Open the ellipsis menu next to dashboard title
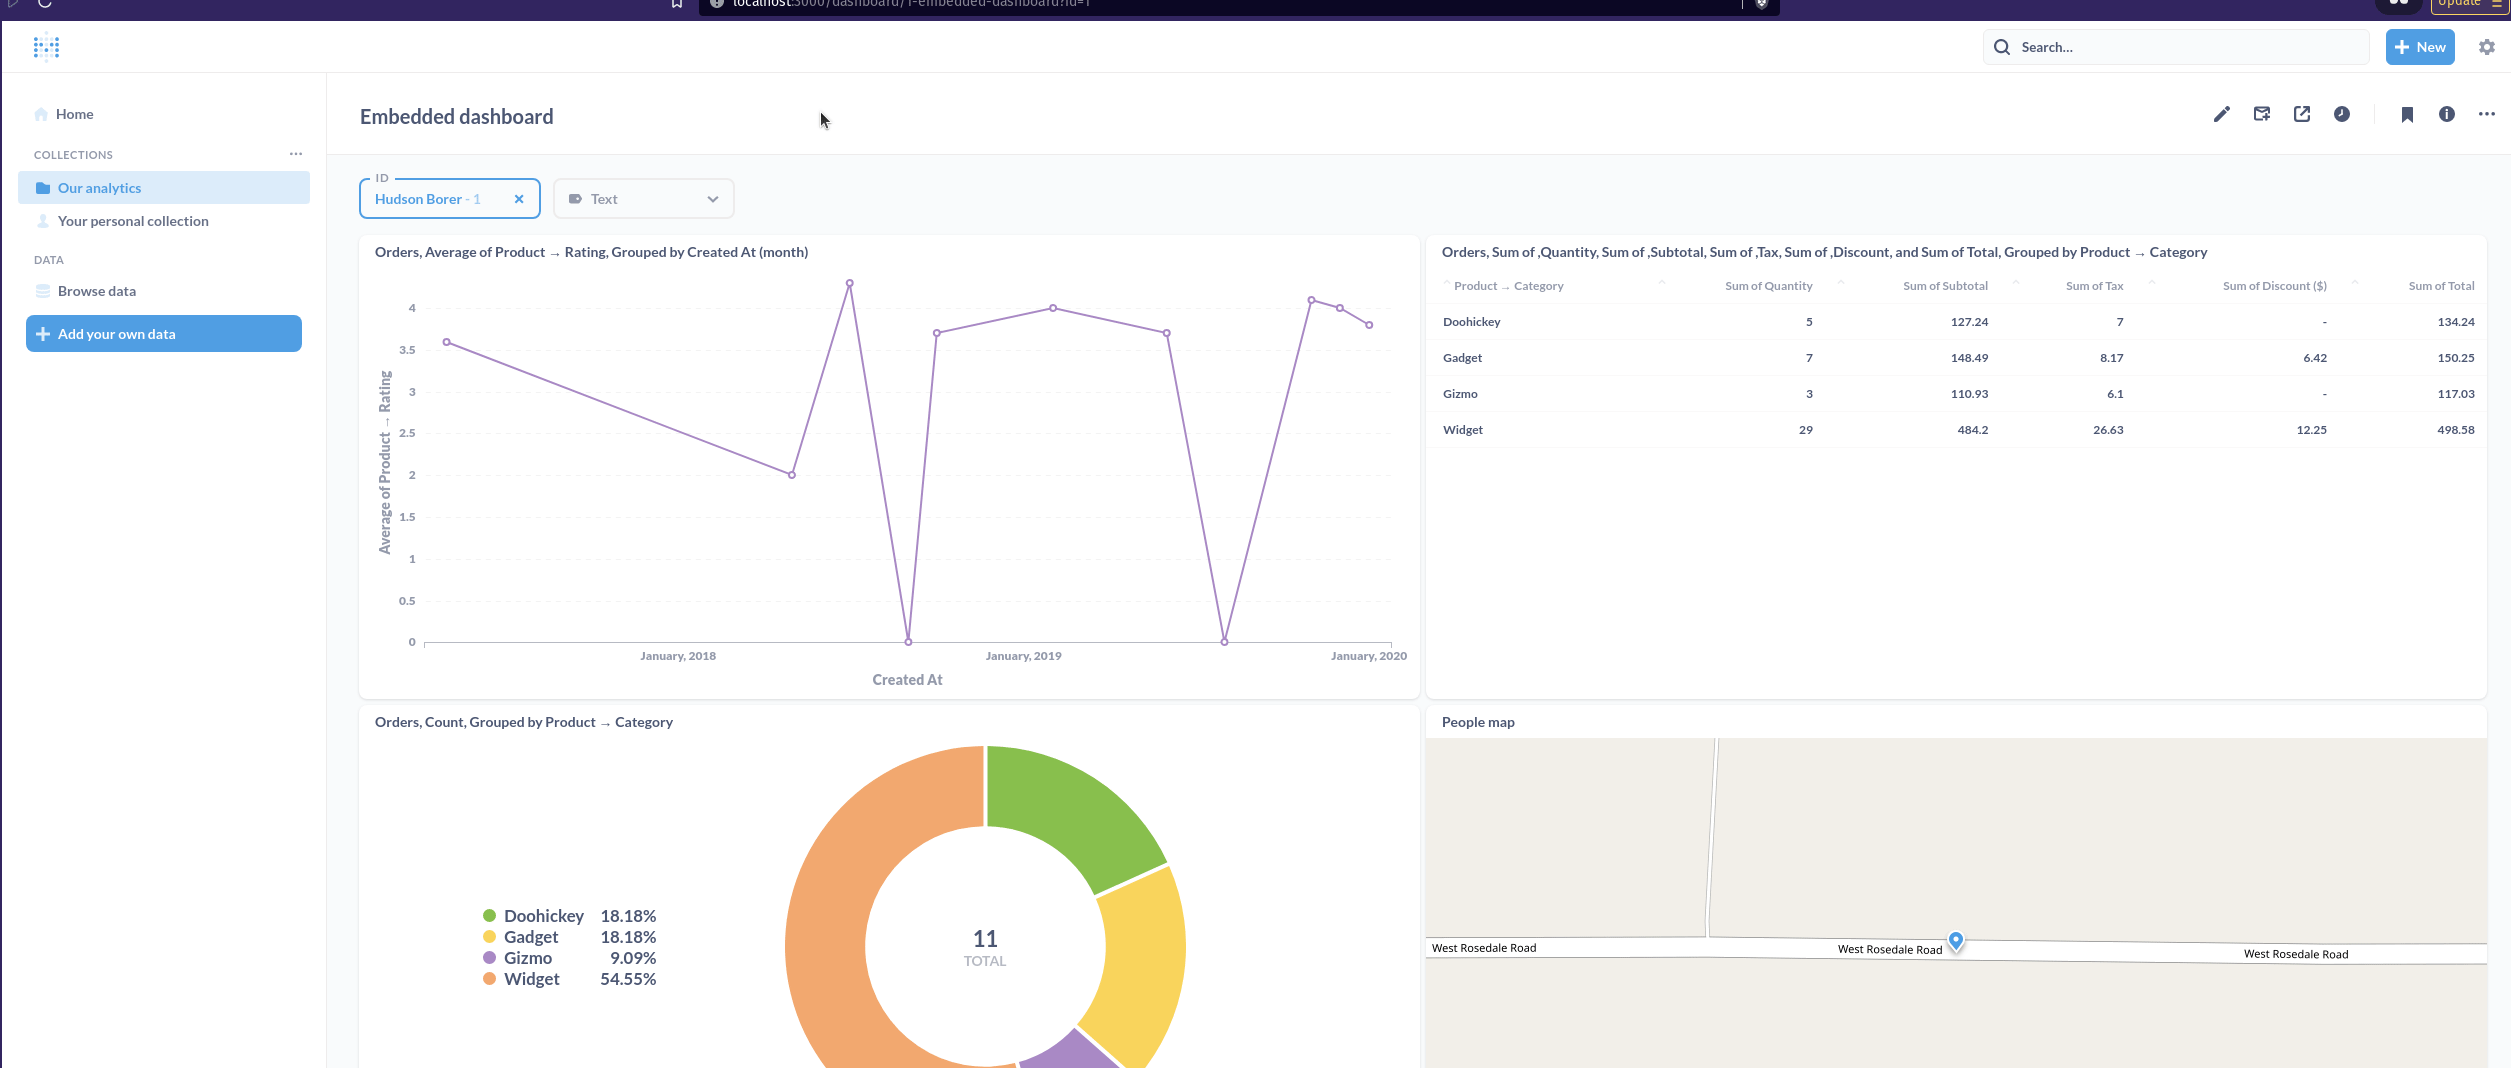This screenshot has width=2511, height=1068. pyautogui.click(x=2486, y=114)
